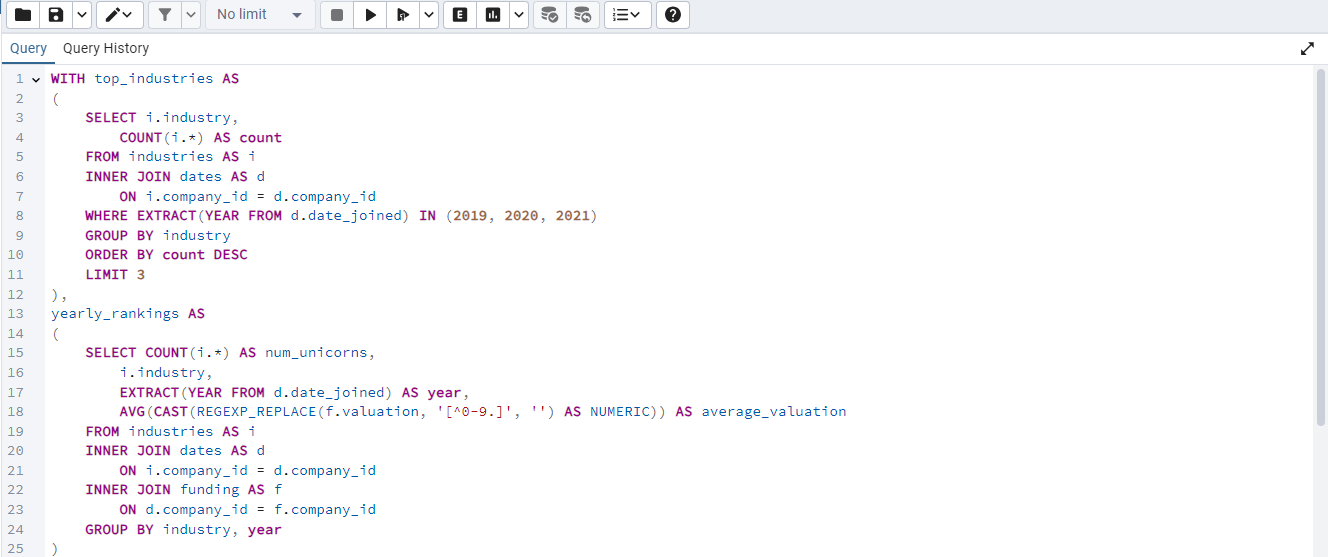Stop the running query
1328x557 pixels.
[337, 15]
